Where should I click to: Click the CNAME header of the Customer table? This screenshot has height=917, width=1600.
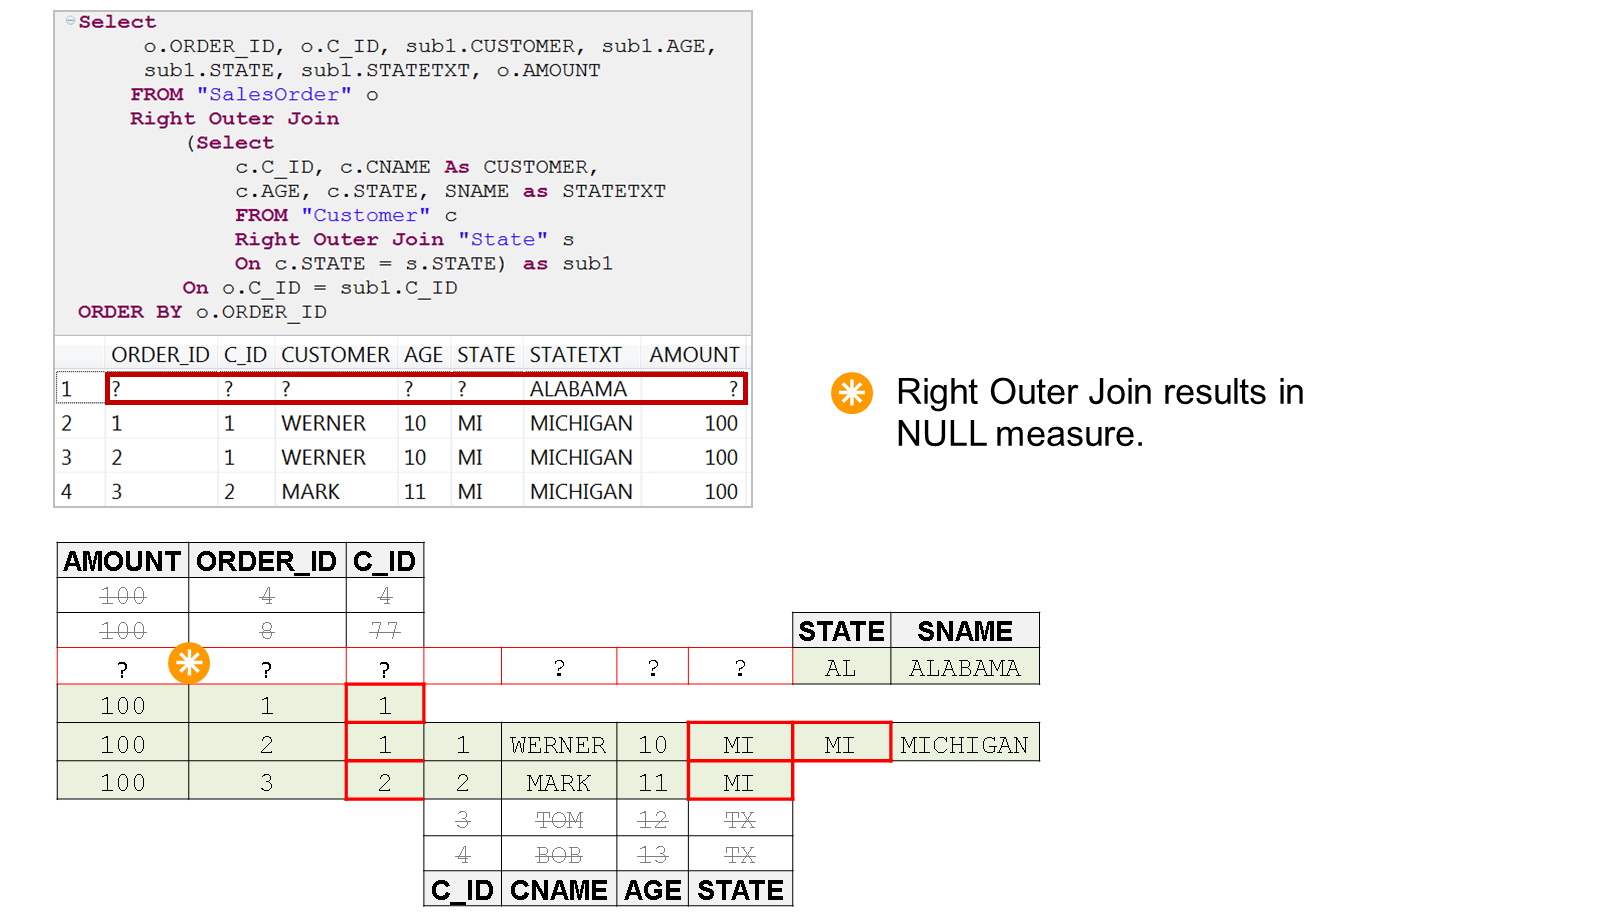pos(559,890)
